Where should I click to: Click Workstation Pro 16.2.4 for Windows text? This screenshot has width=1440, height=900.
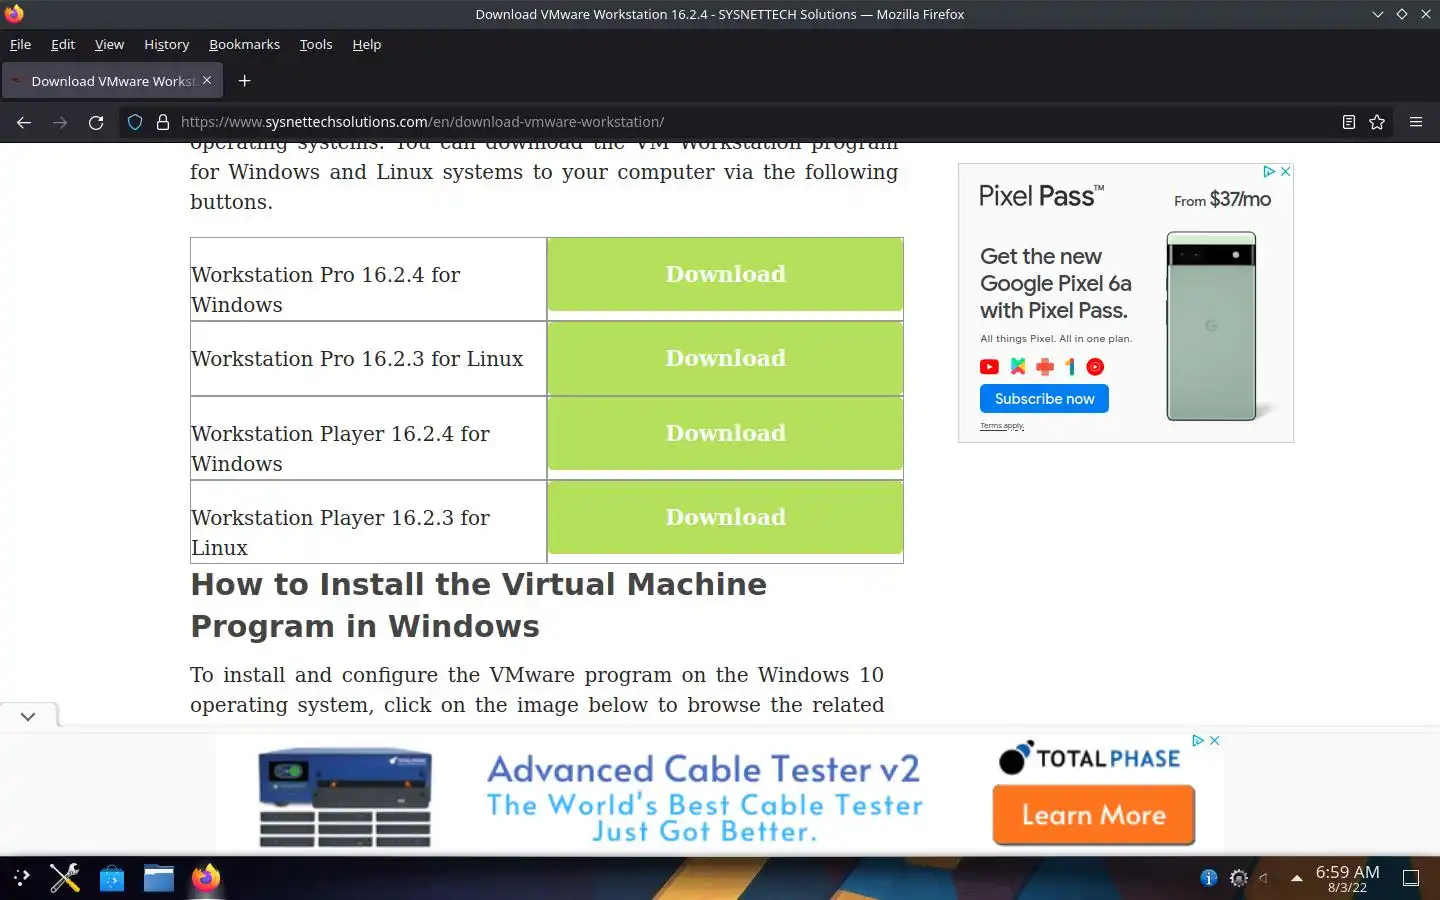[326, 289]
